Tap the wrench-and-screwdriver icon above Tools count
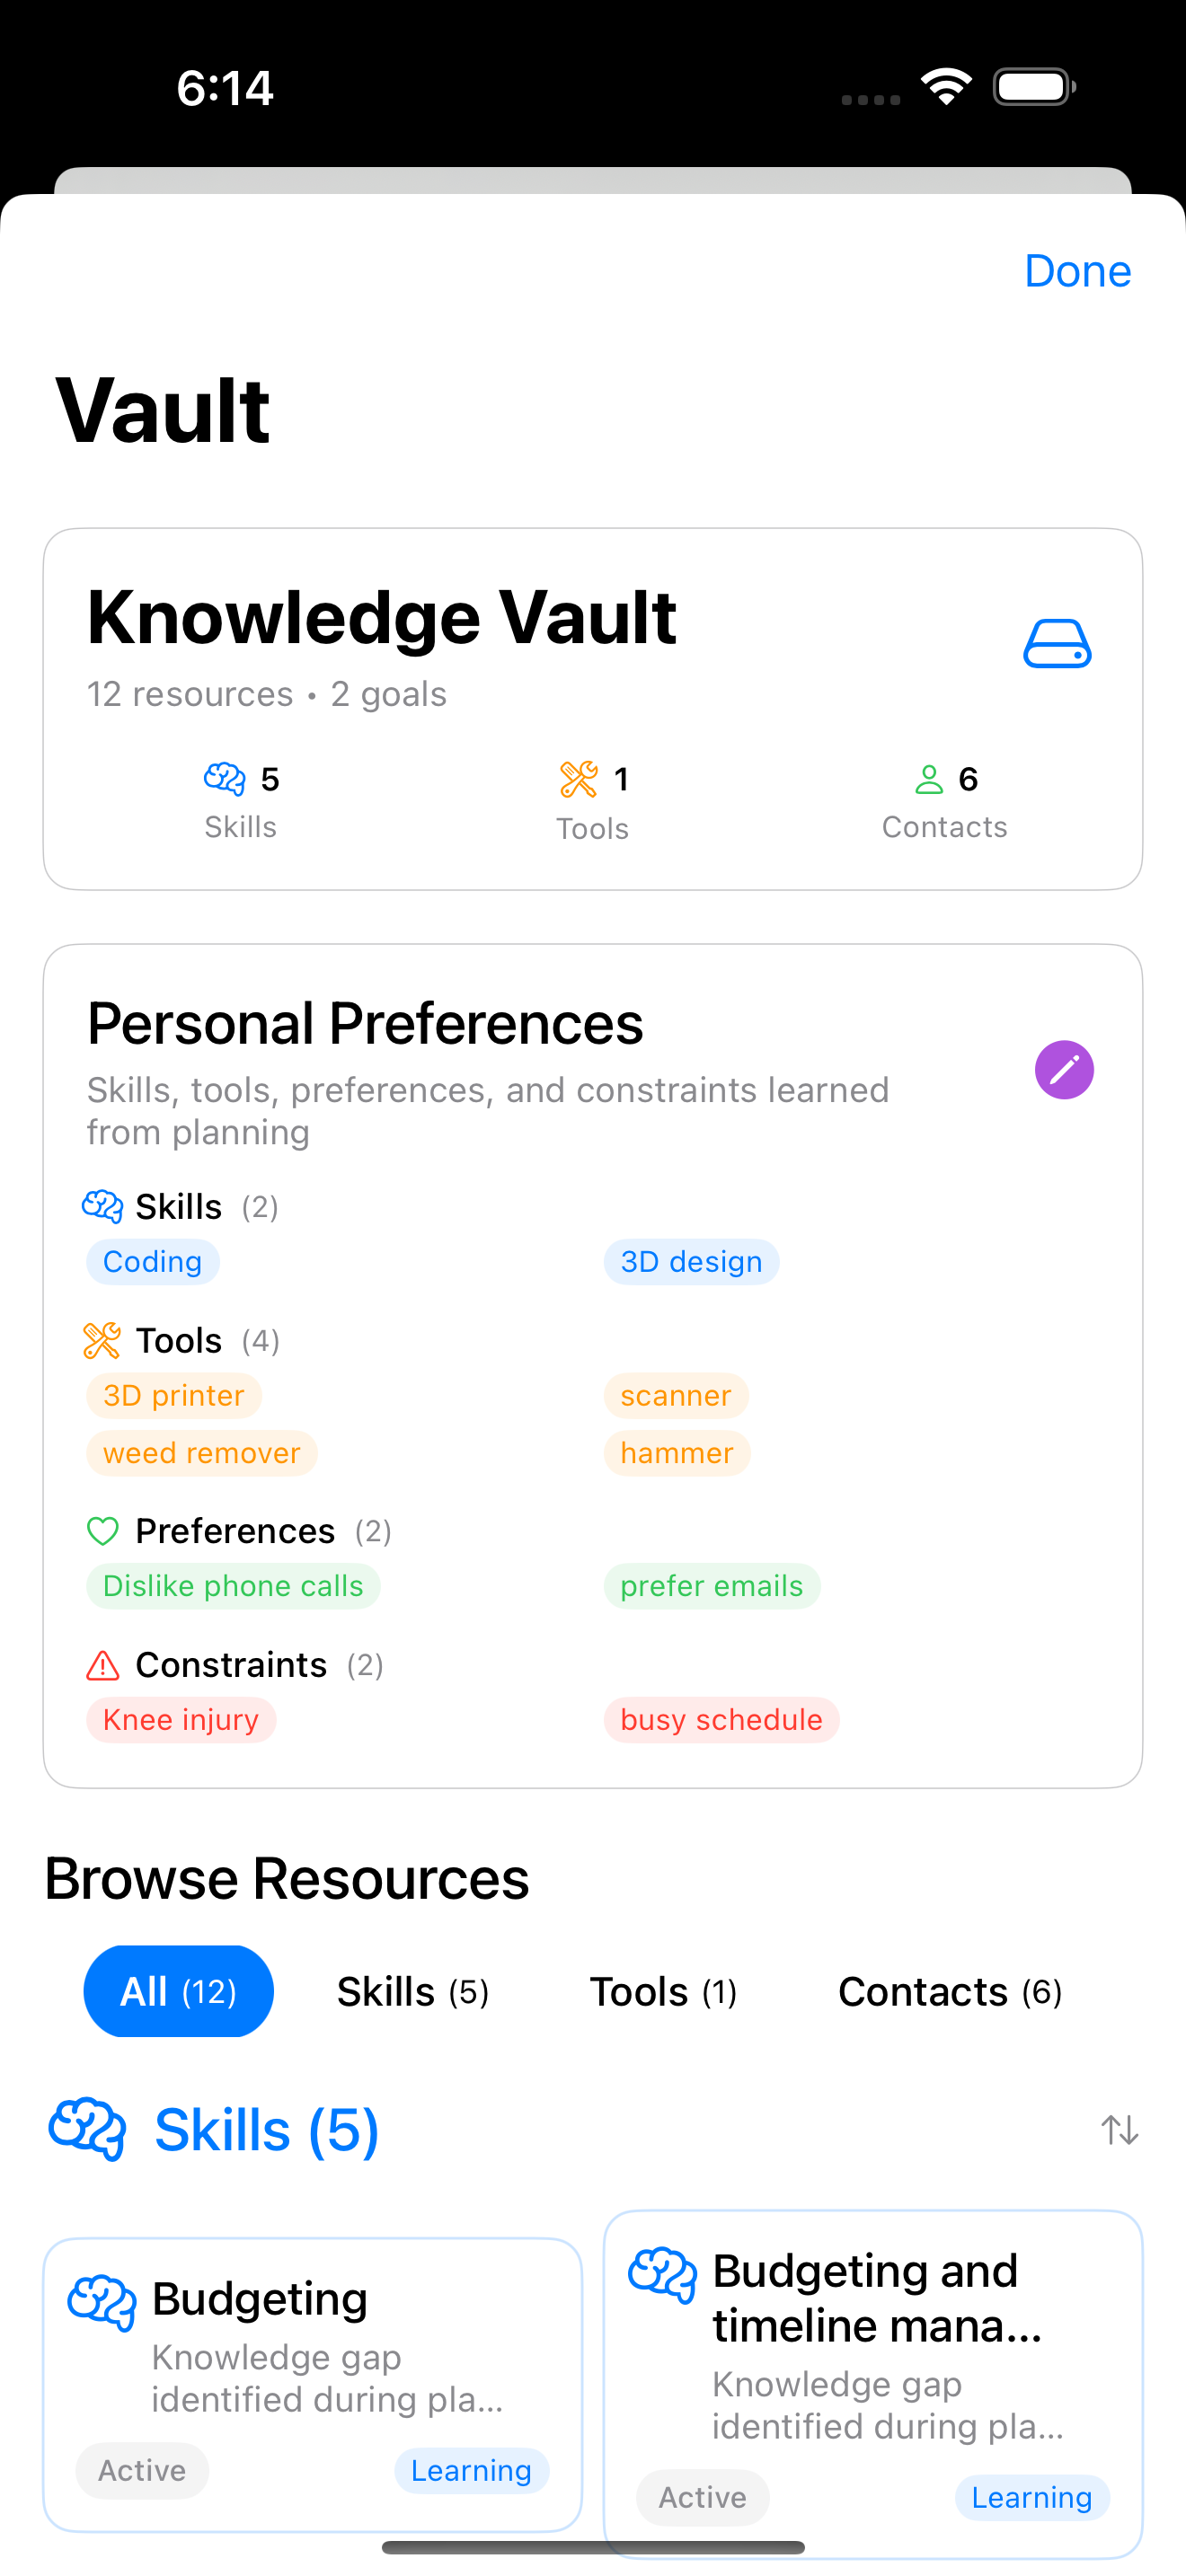 [579, 779]
